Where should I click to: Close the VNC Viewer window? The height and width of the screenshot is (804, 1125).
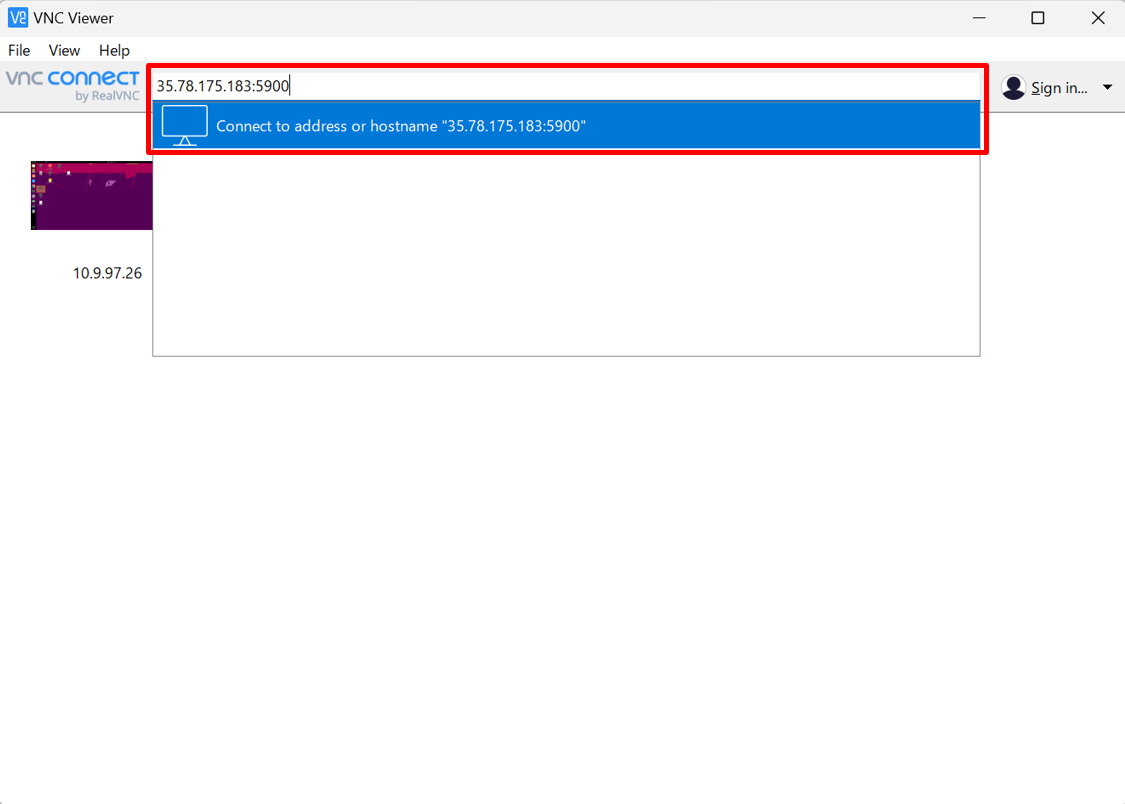point(1097,18)
